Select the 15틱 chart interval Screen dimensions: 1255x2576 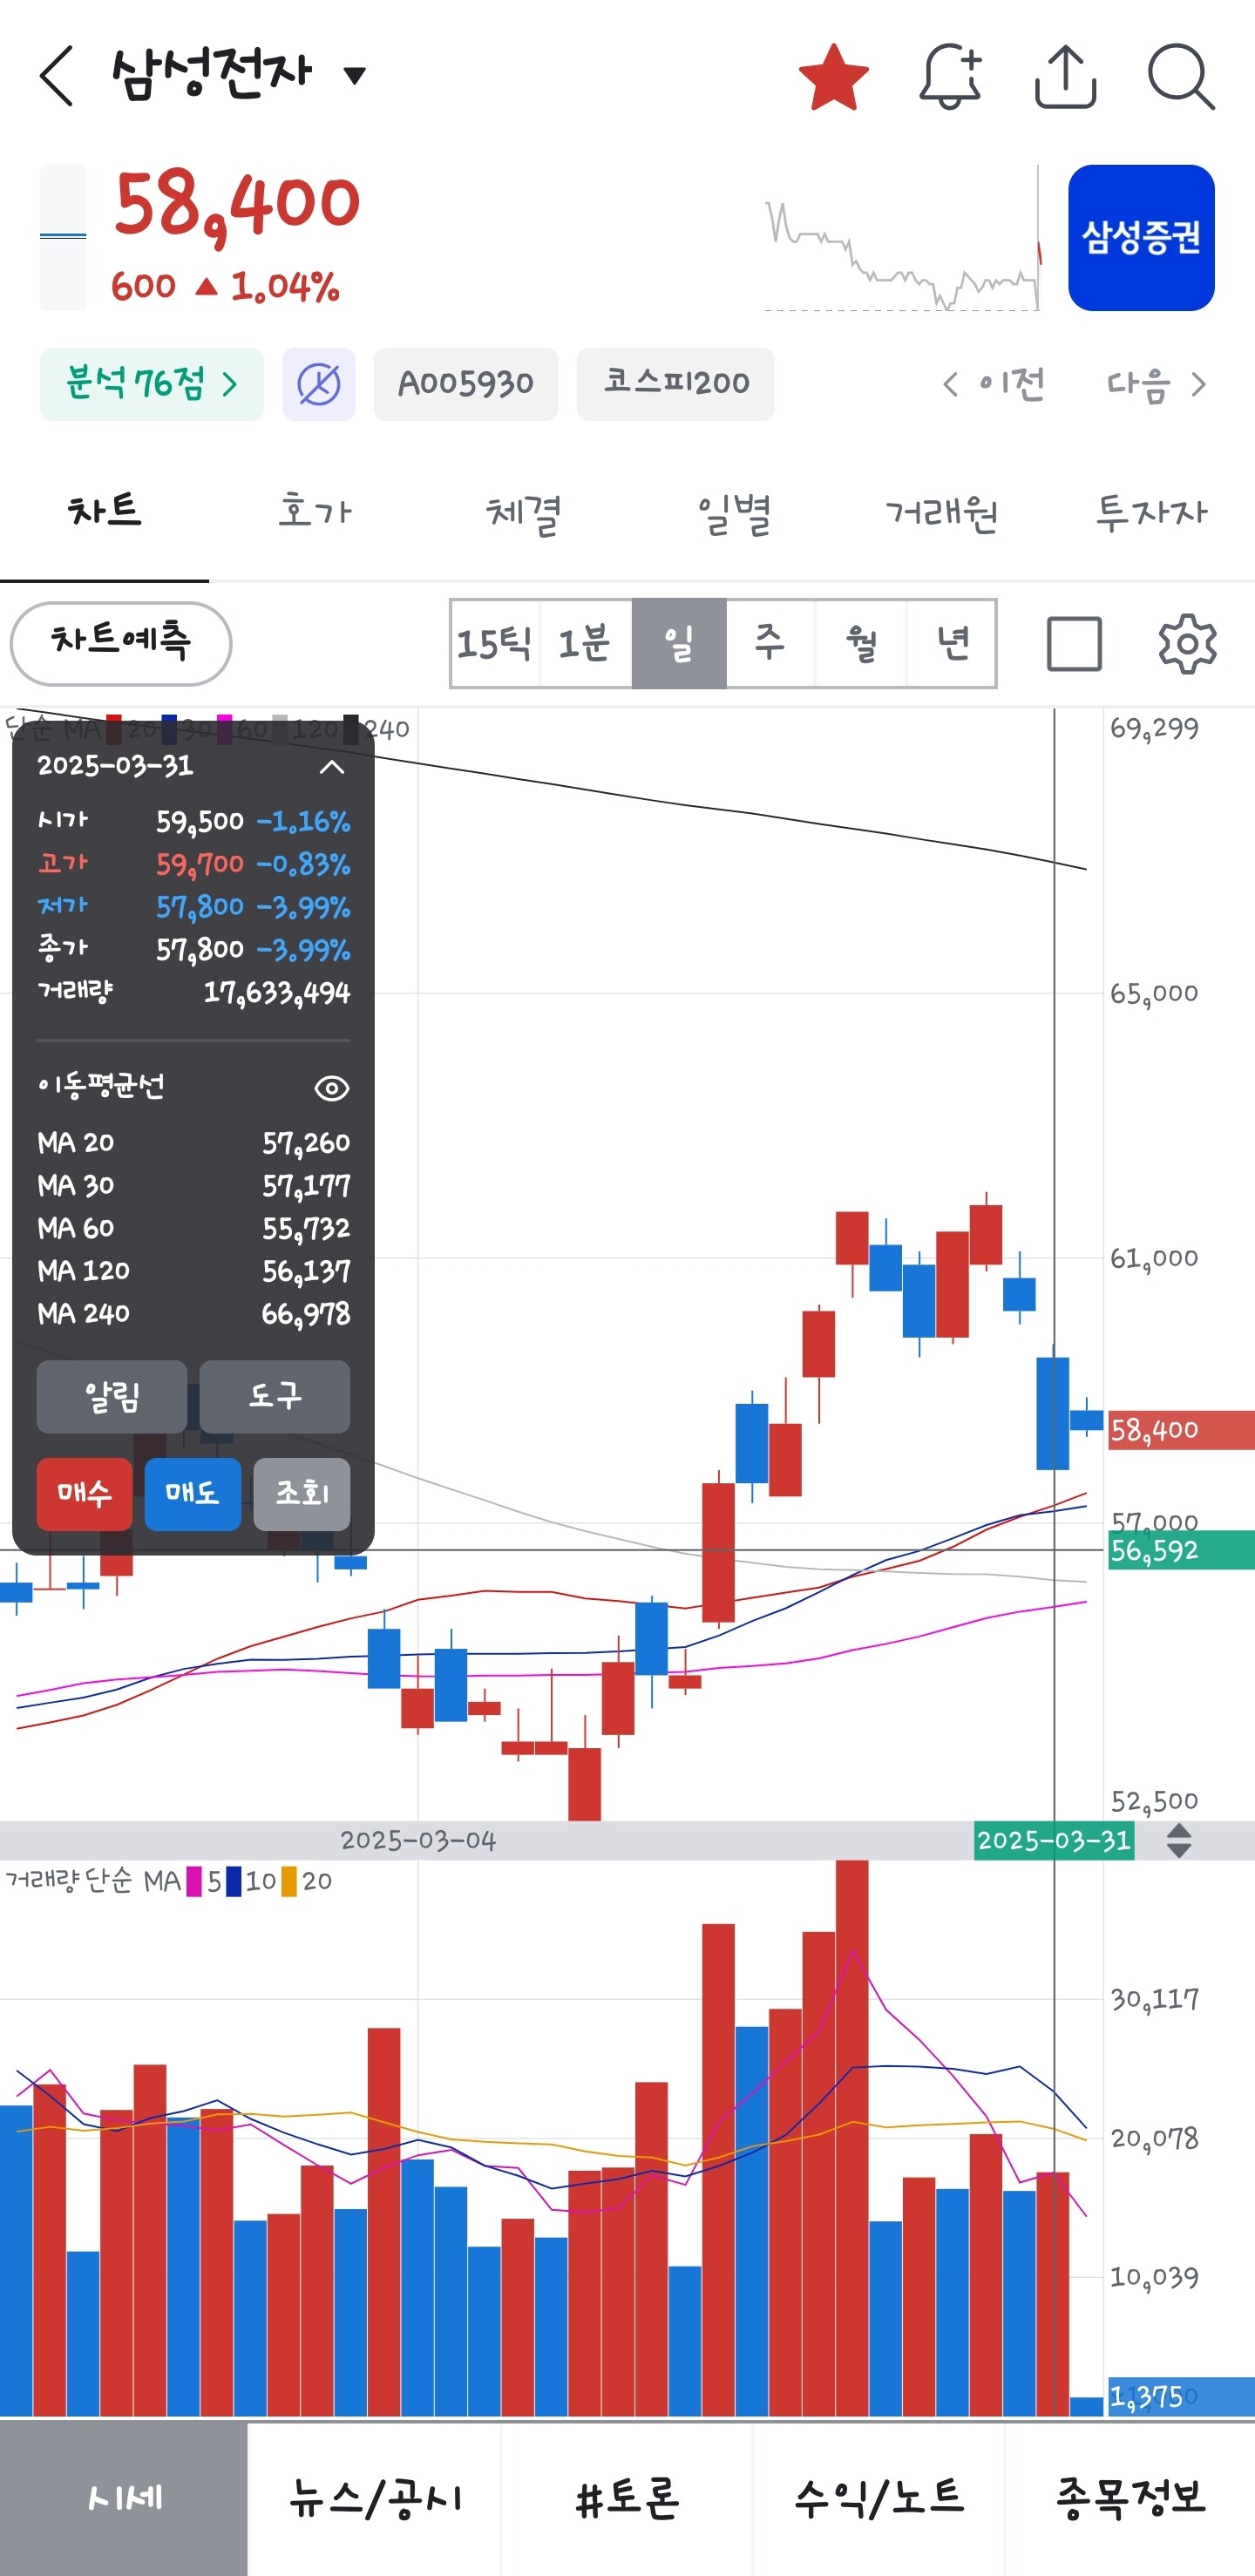(x=495, y=644)
